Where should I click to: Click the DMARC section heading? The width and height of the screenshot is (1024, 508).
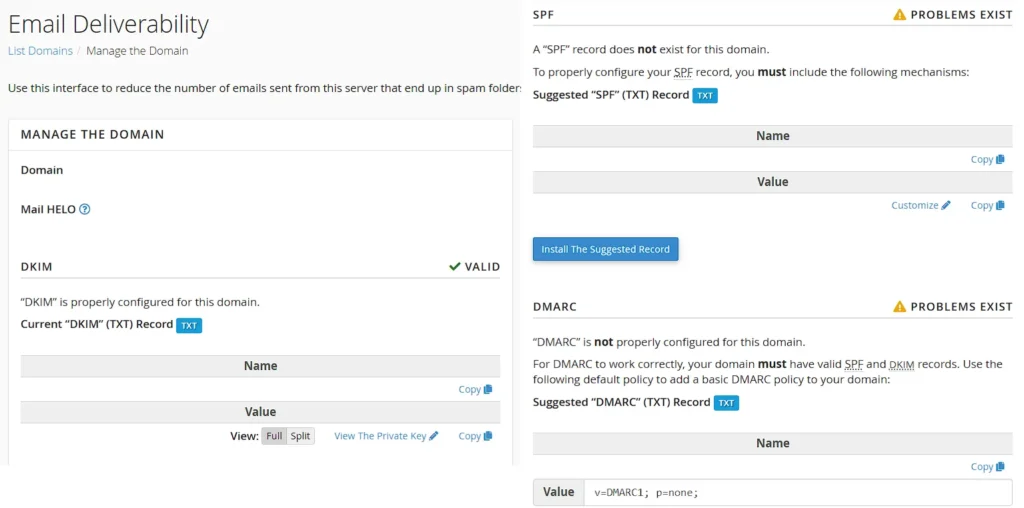[554, 306]
